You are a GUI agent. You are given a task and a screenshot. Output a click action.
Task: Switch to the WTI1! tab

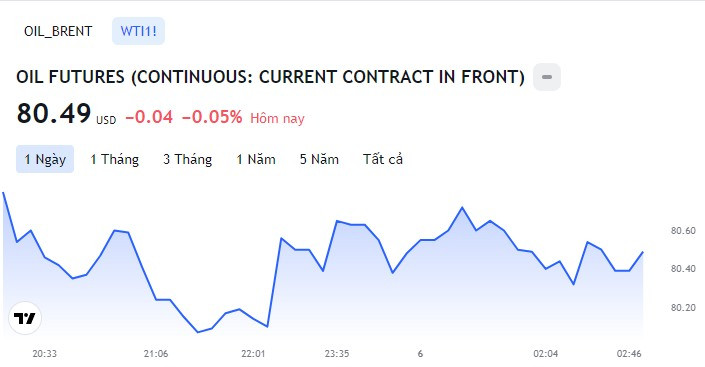[x=138, y=31]
